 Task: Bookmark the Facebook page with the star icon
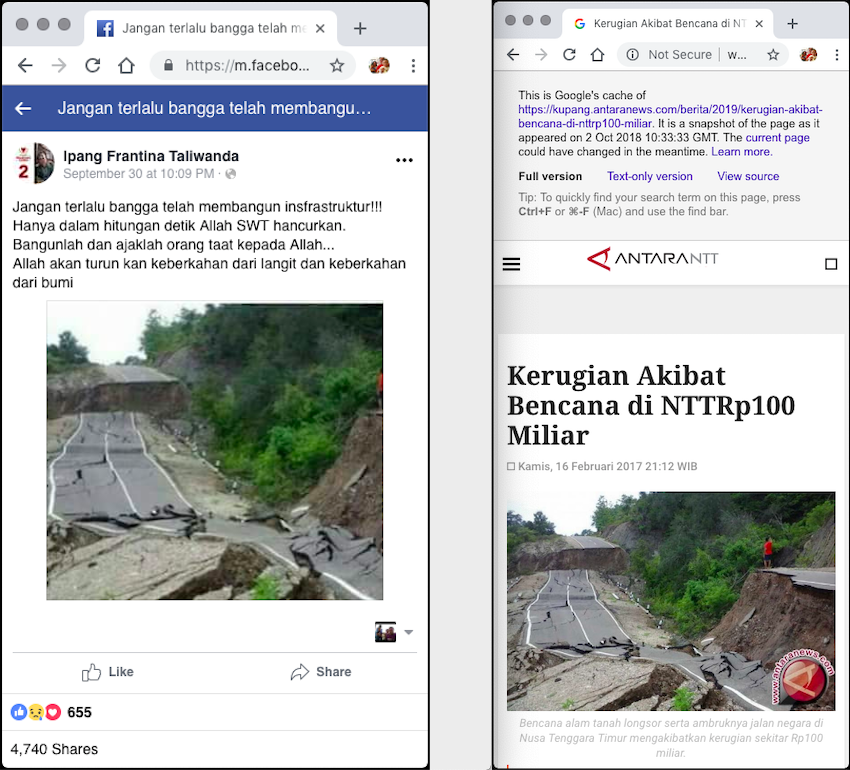pos(337,66)
